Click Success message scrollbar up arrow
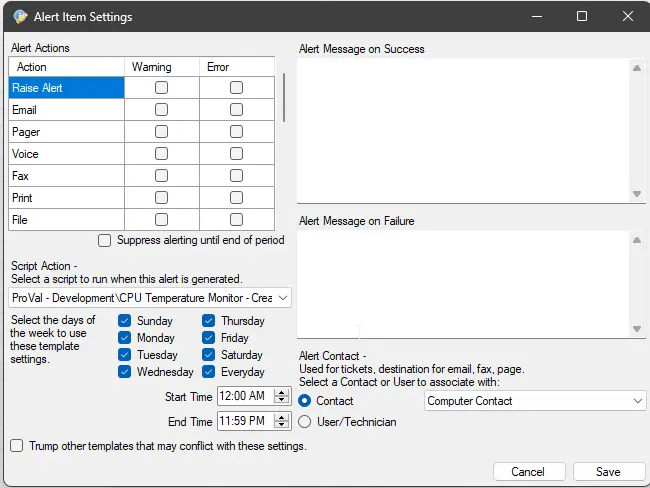 point(637,68)
